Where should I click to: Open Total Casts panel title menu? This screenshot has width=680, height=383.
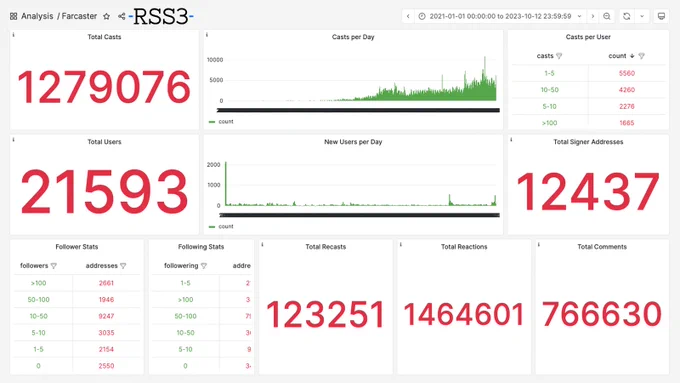[x=104, y=37]
